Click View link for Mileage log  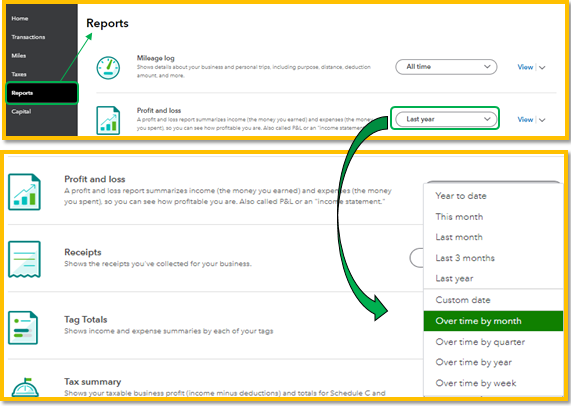pos(525,67)
